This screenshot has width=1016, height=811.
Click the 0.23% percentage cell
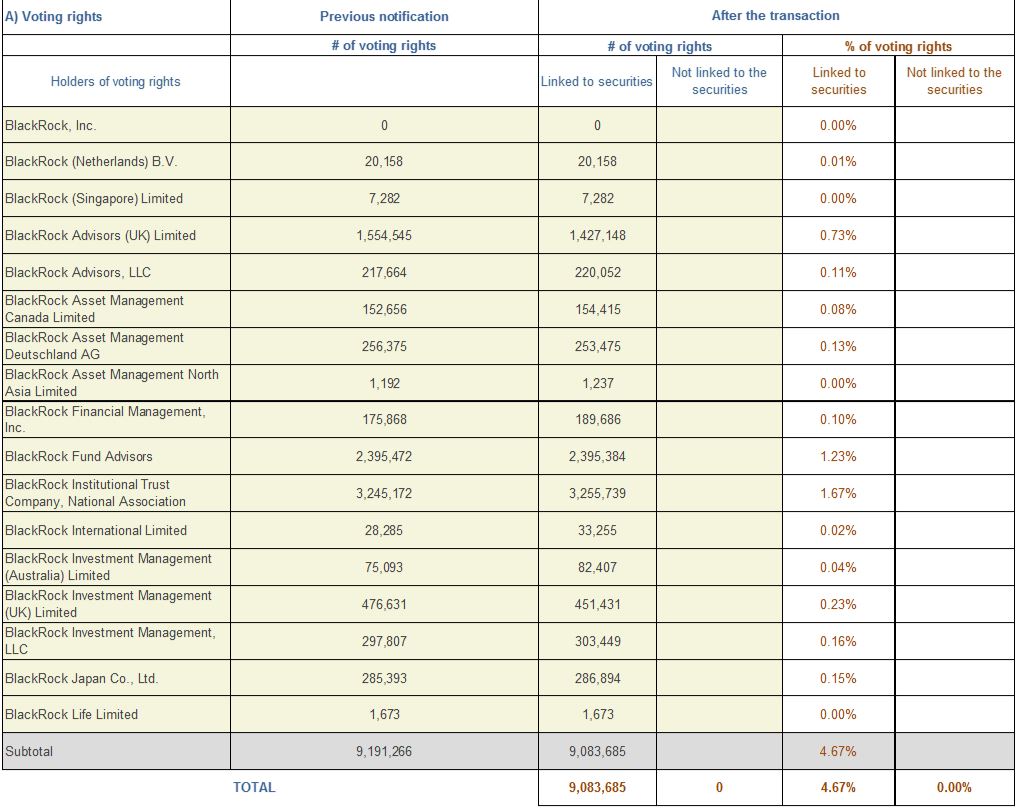(x=838, y=604)
